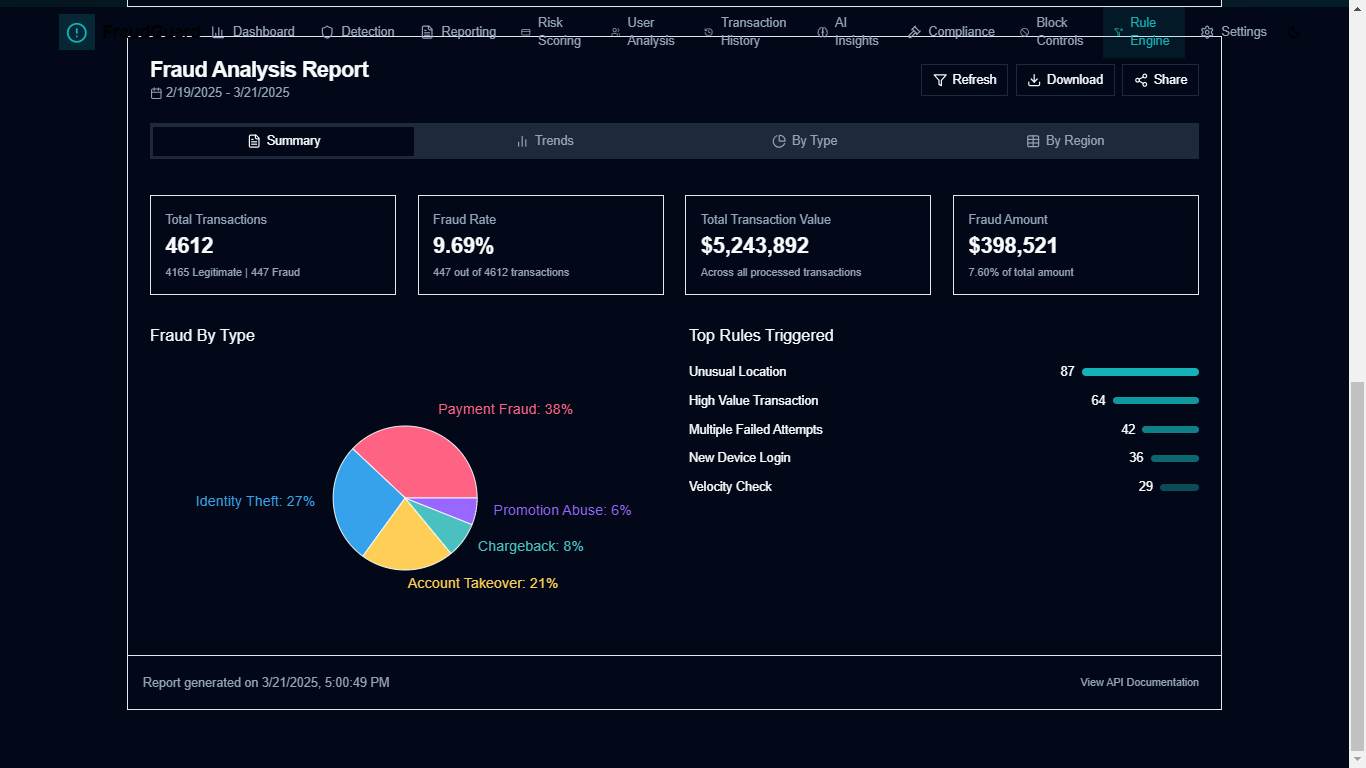Click the "Top Rules Triggered" heading
The width and height of the screenshot is (1366, 768).
[761, 336]
